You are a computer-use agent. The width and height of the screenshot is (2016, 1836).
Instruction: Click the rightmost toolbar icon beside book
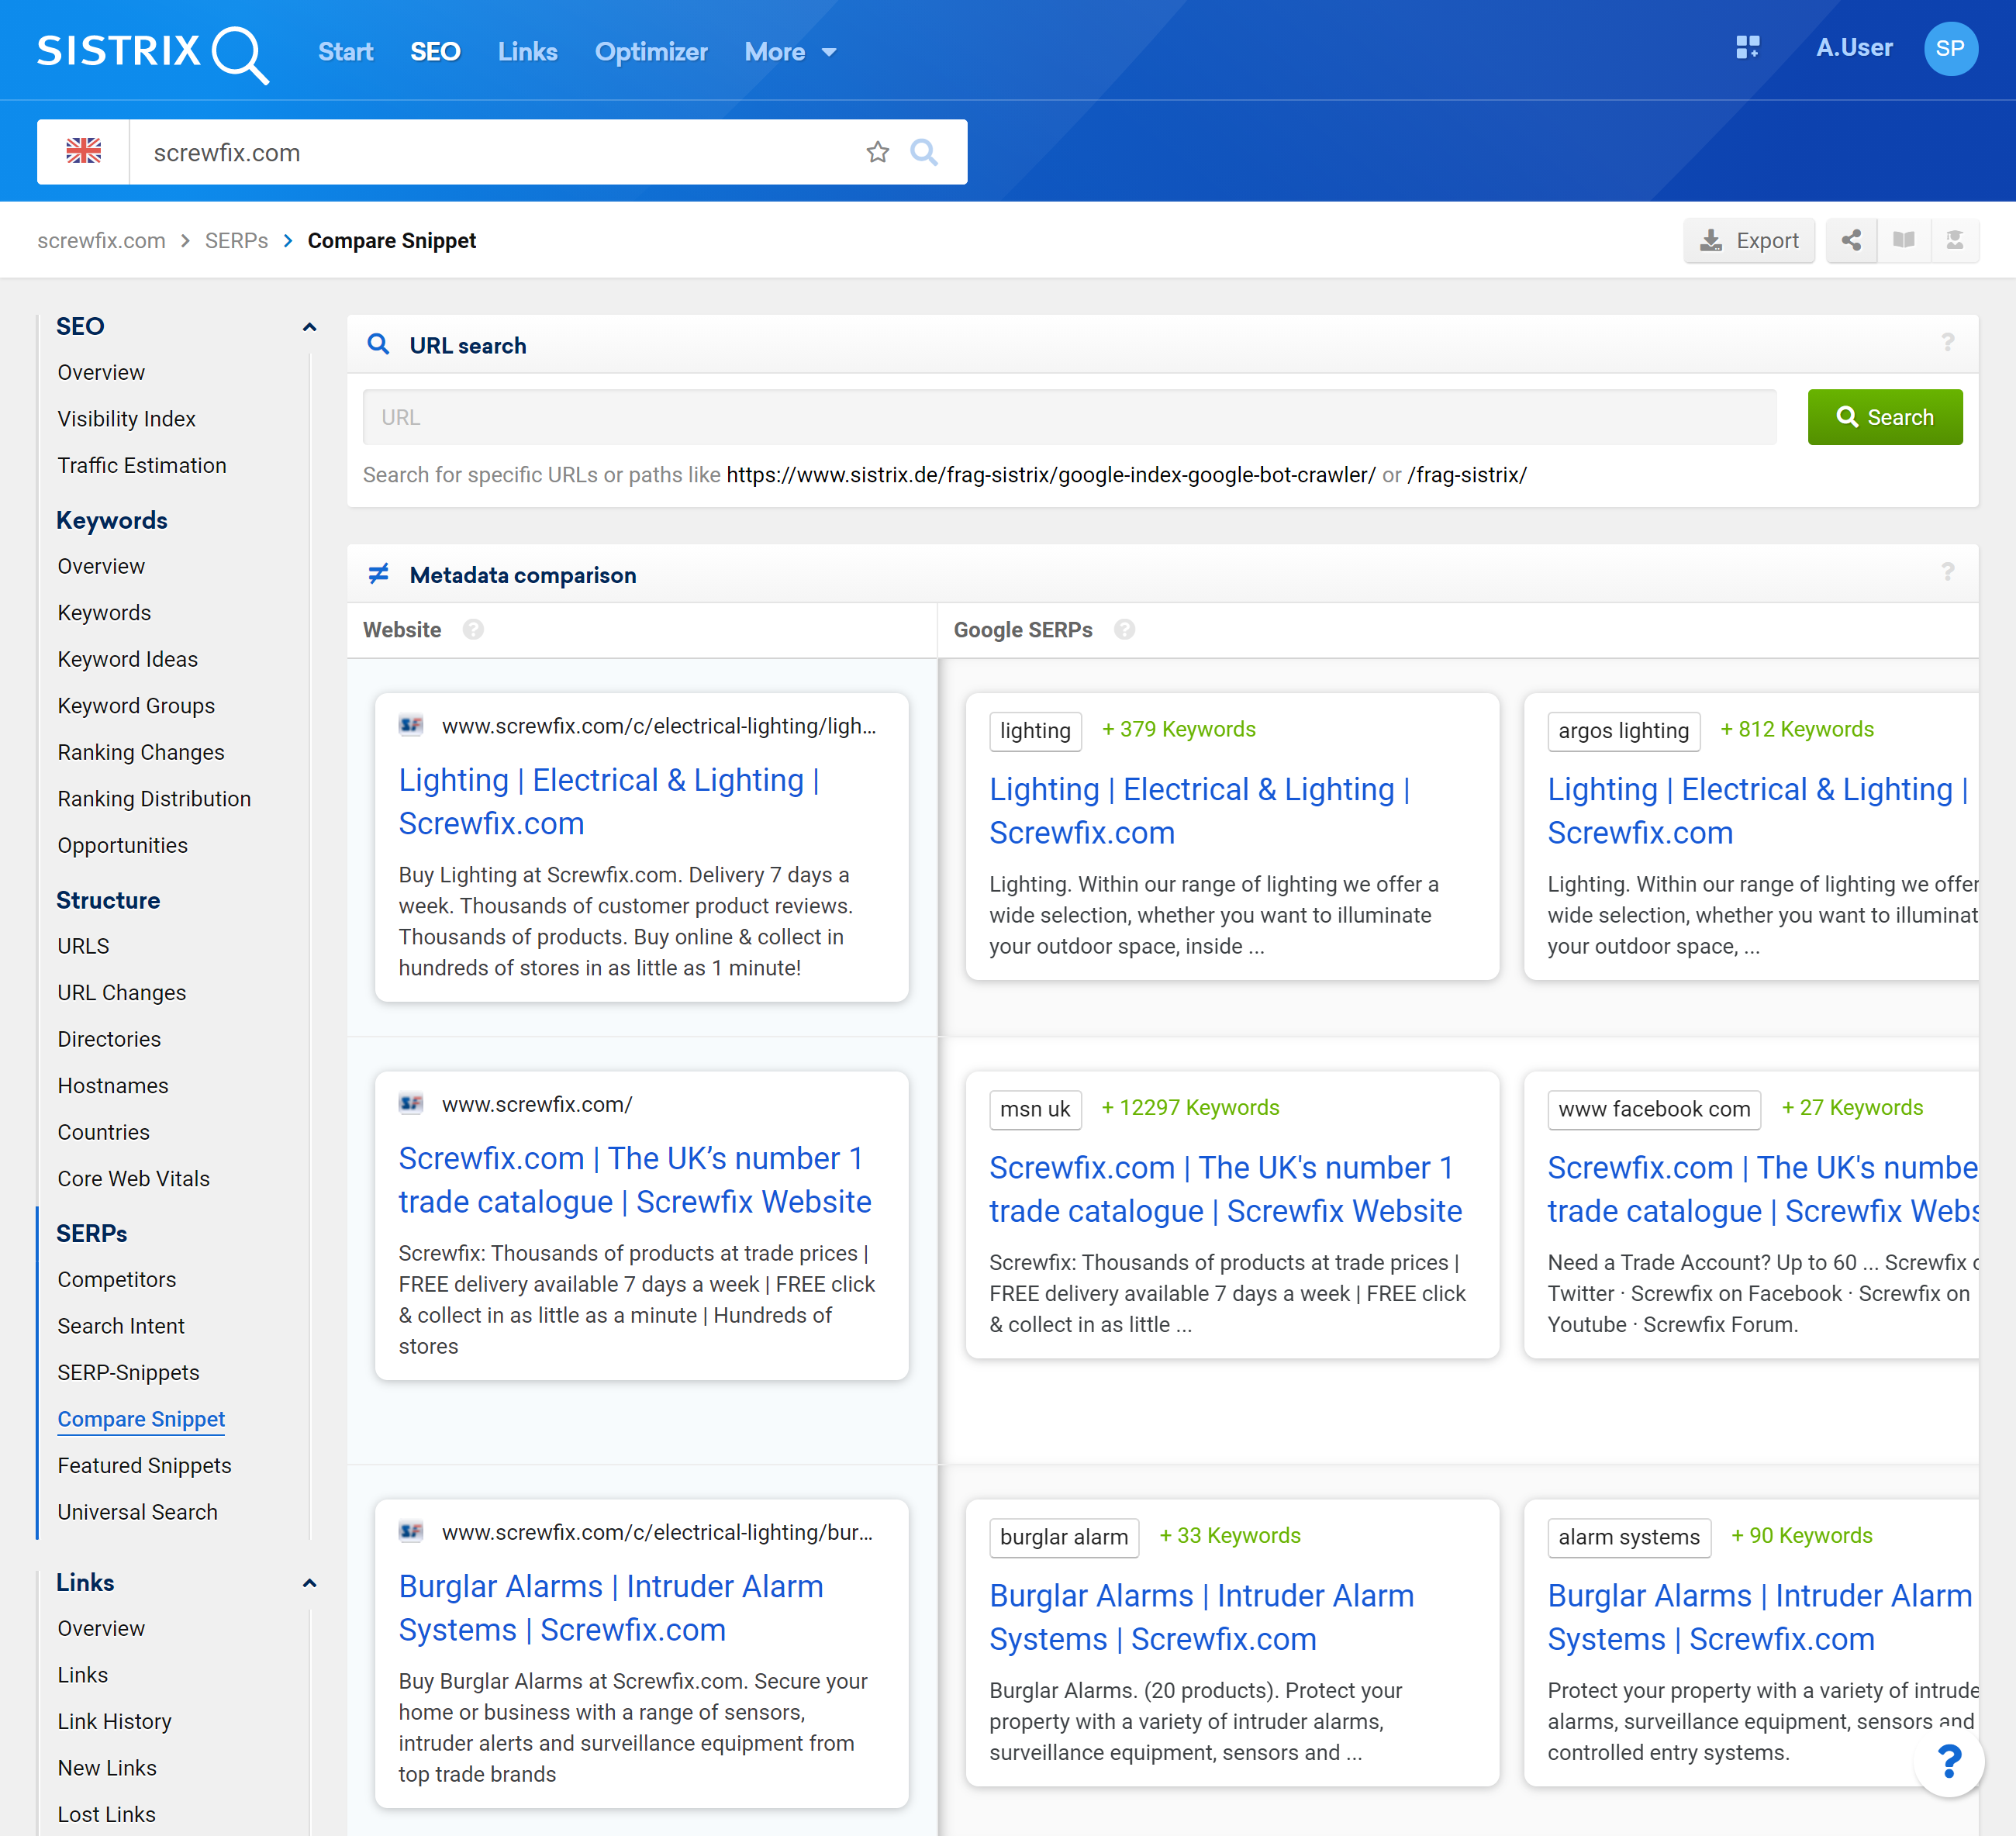[x=1954, y=240]
